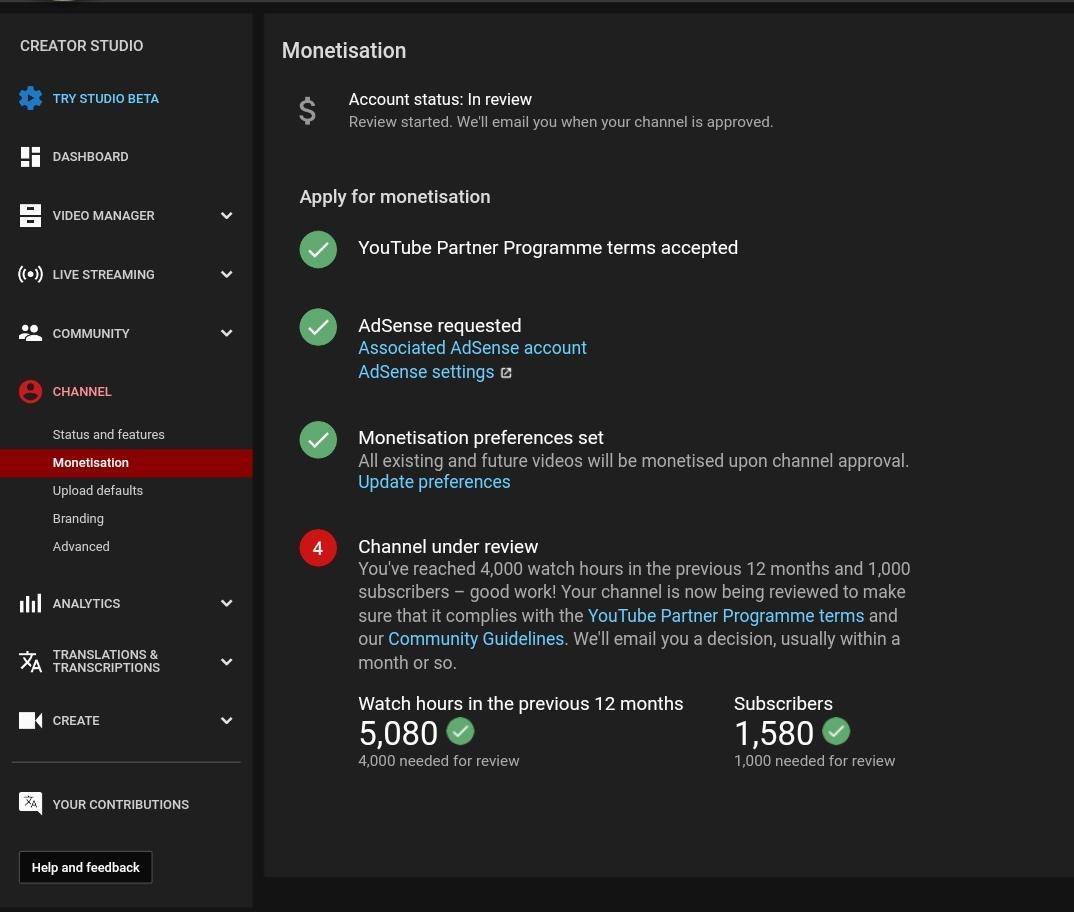Image resolution: width=1074 pixels, height=912 pixels.
Task: Open the Analytics menu item
Action: [86, 603]
